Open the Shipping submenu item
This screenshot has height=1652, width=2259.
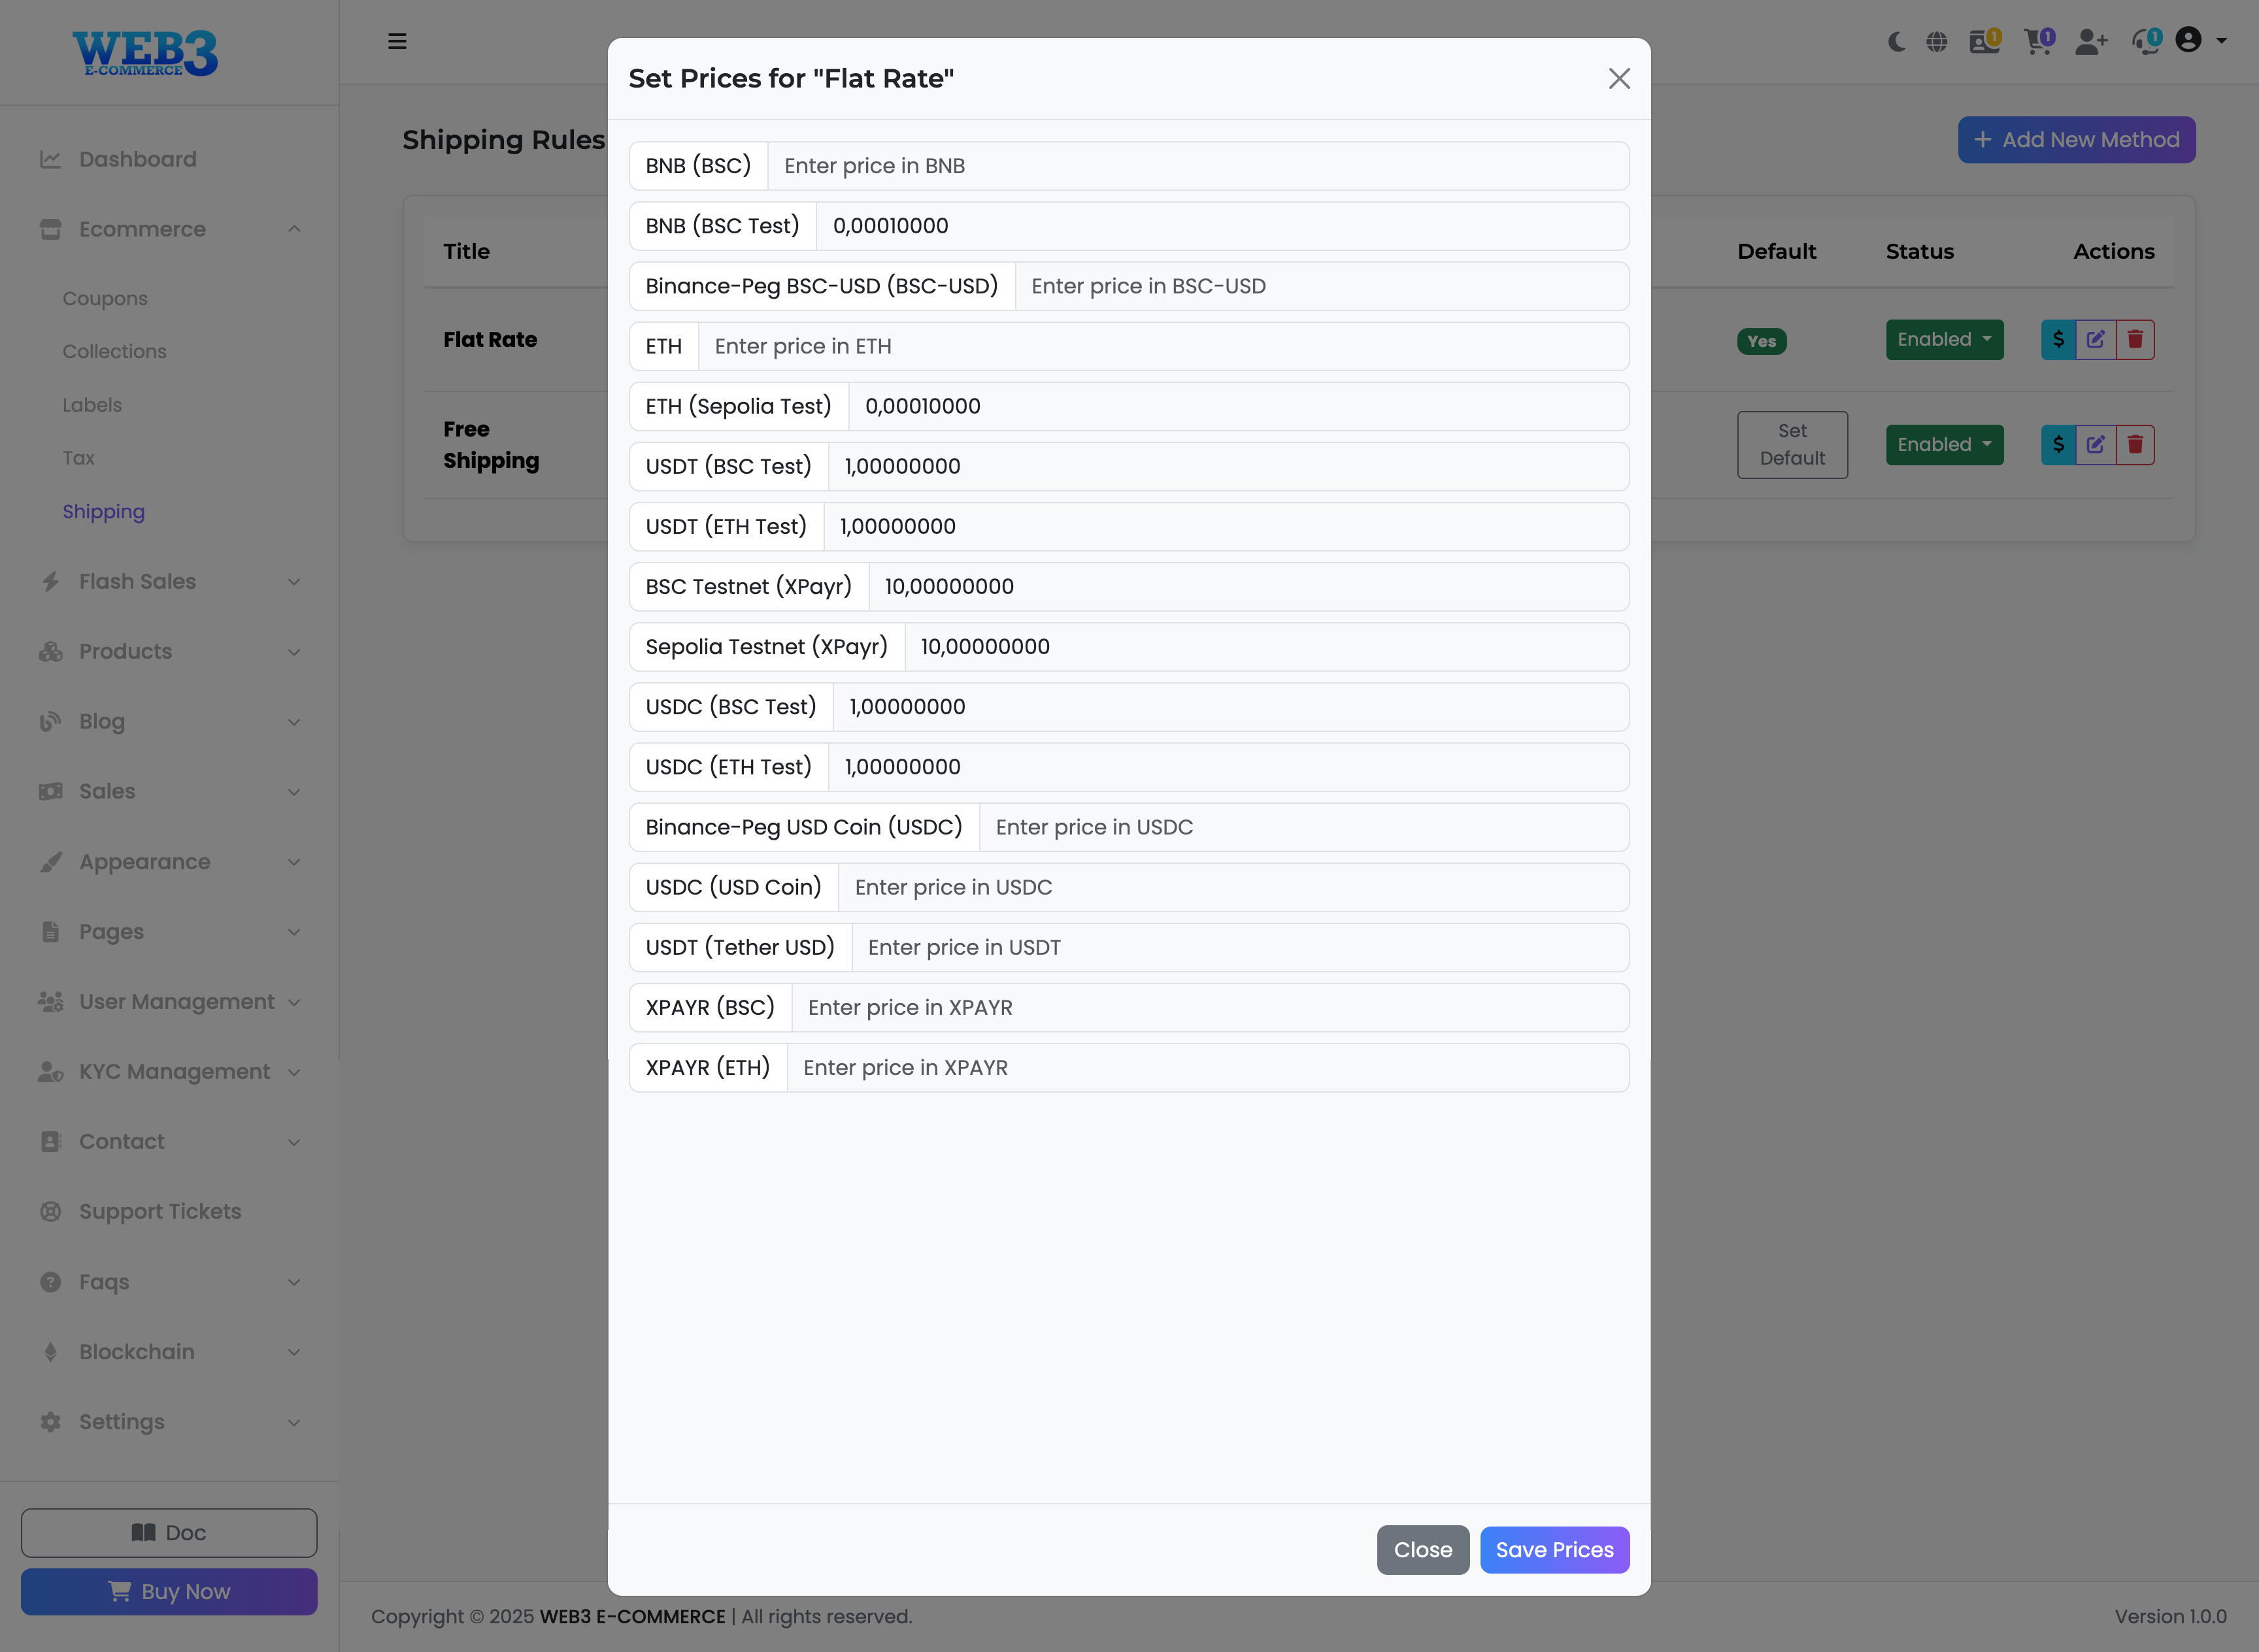click(104, 512)
